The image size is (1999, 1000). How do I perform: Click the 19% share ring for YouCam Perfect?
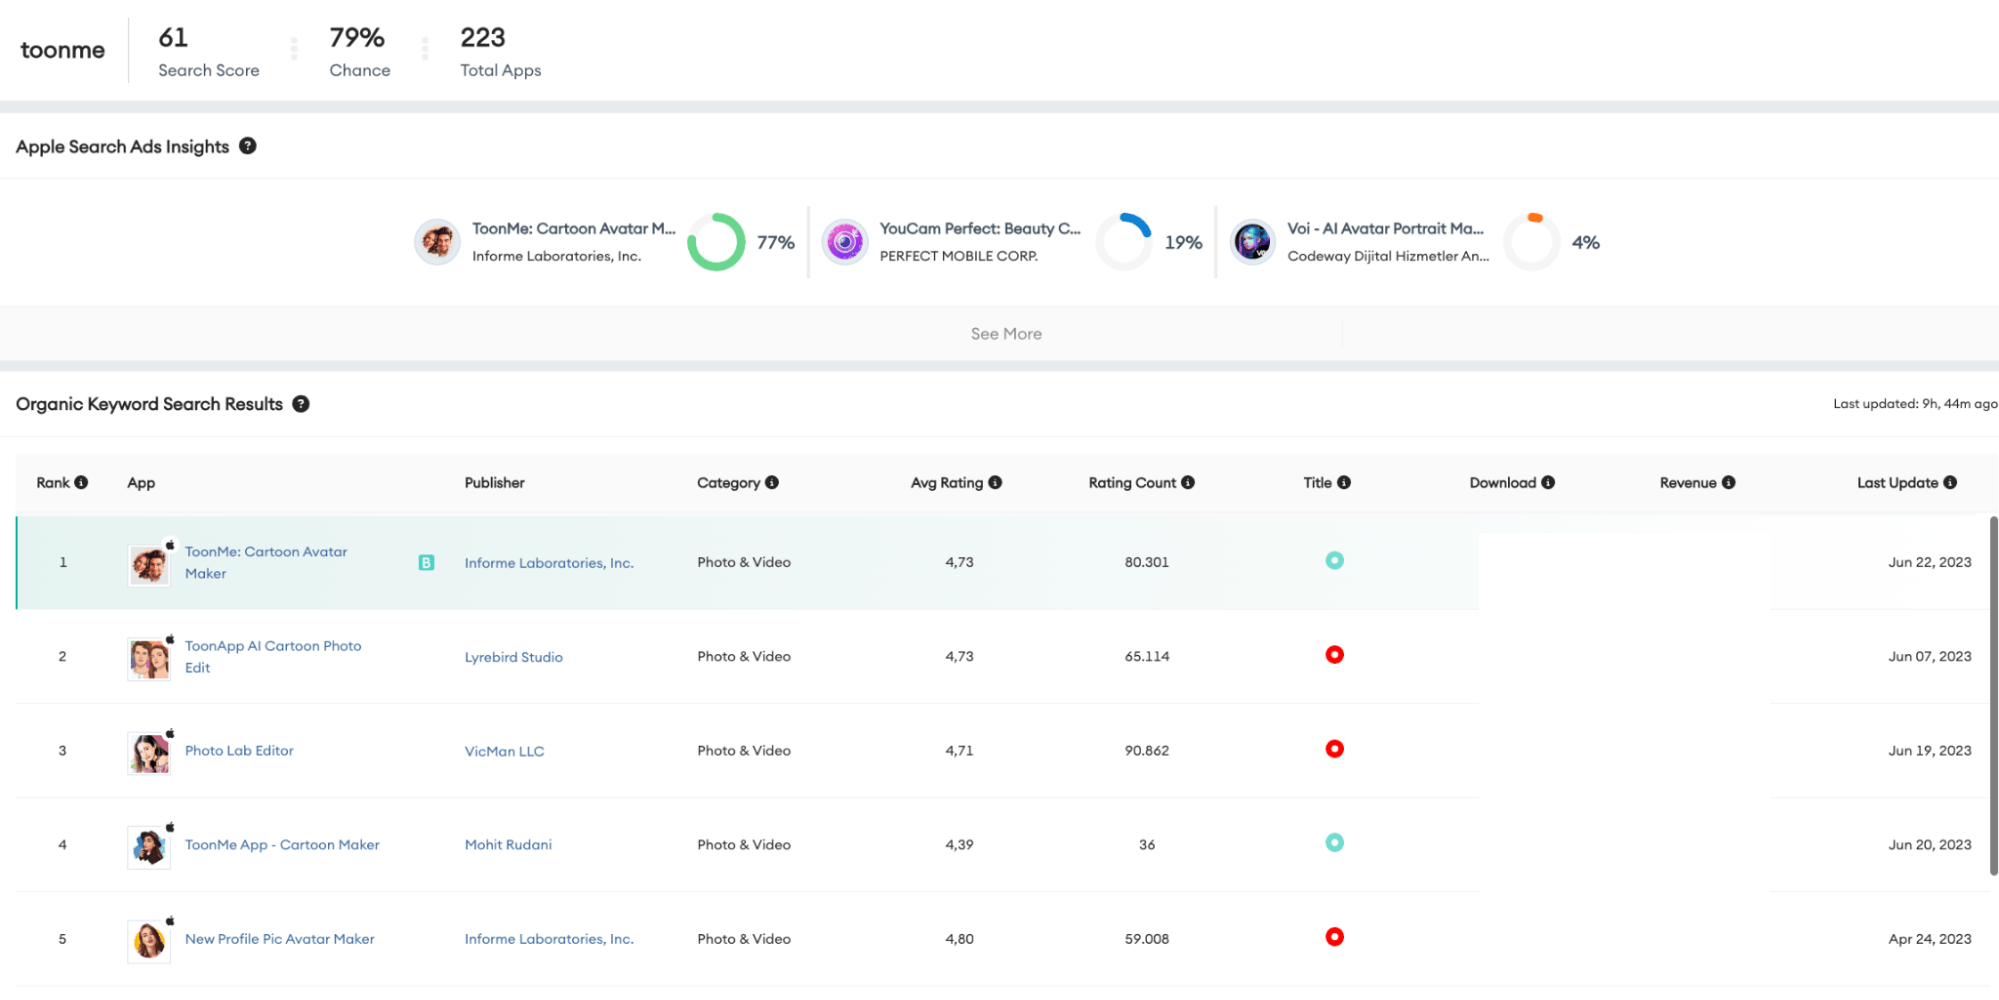[1124, 242]
